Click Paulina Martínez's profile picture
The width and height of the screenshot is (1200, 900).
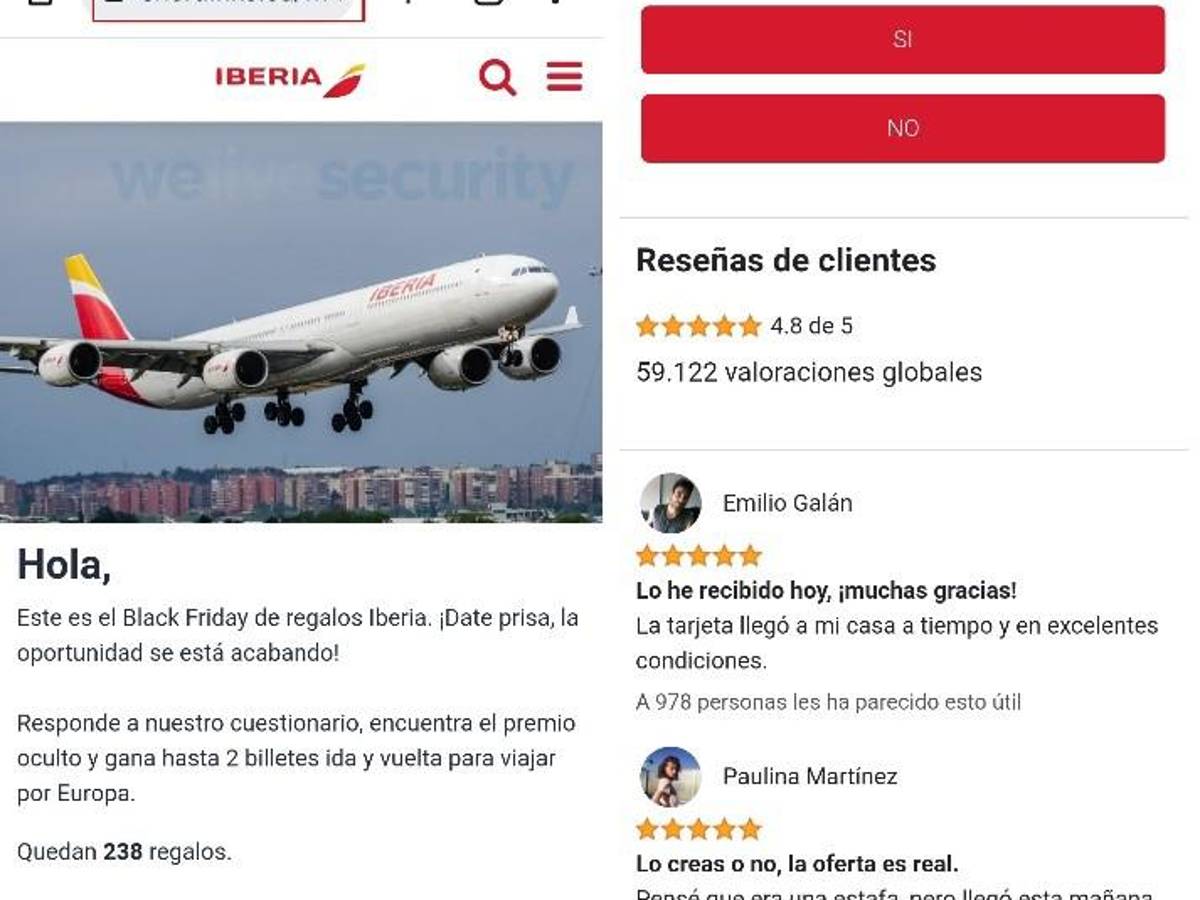(670, 776)
